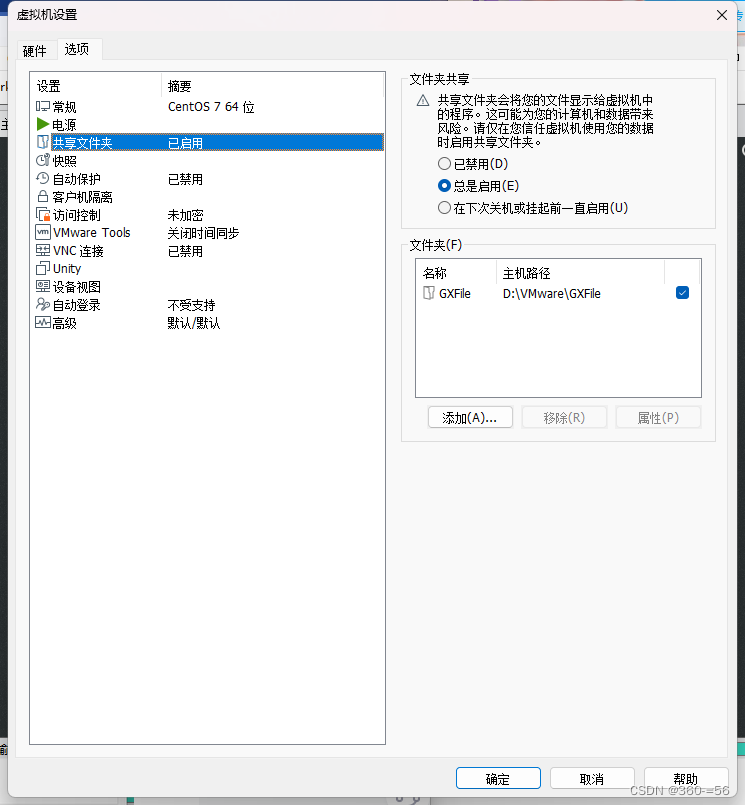Screen dimensions: 745x805
Task: Close the 虚拟机设置 dialog
Action: click(x=722, y=15)
